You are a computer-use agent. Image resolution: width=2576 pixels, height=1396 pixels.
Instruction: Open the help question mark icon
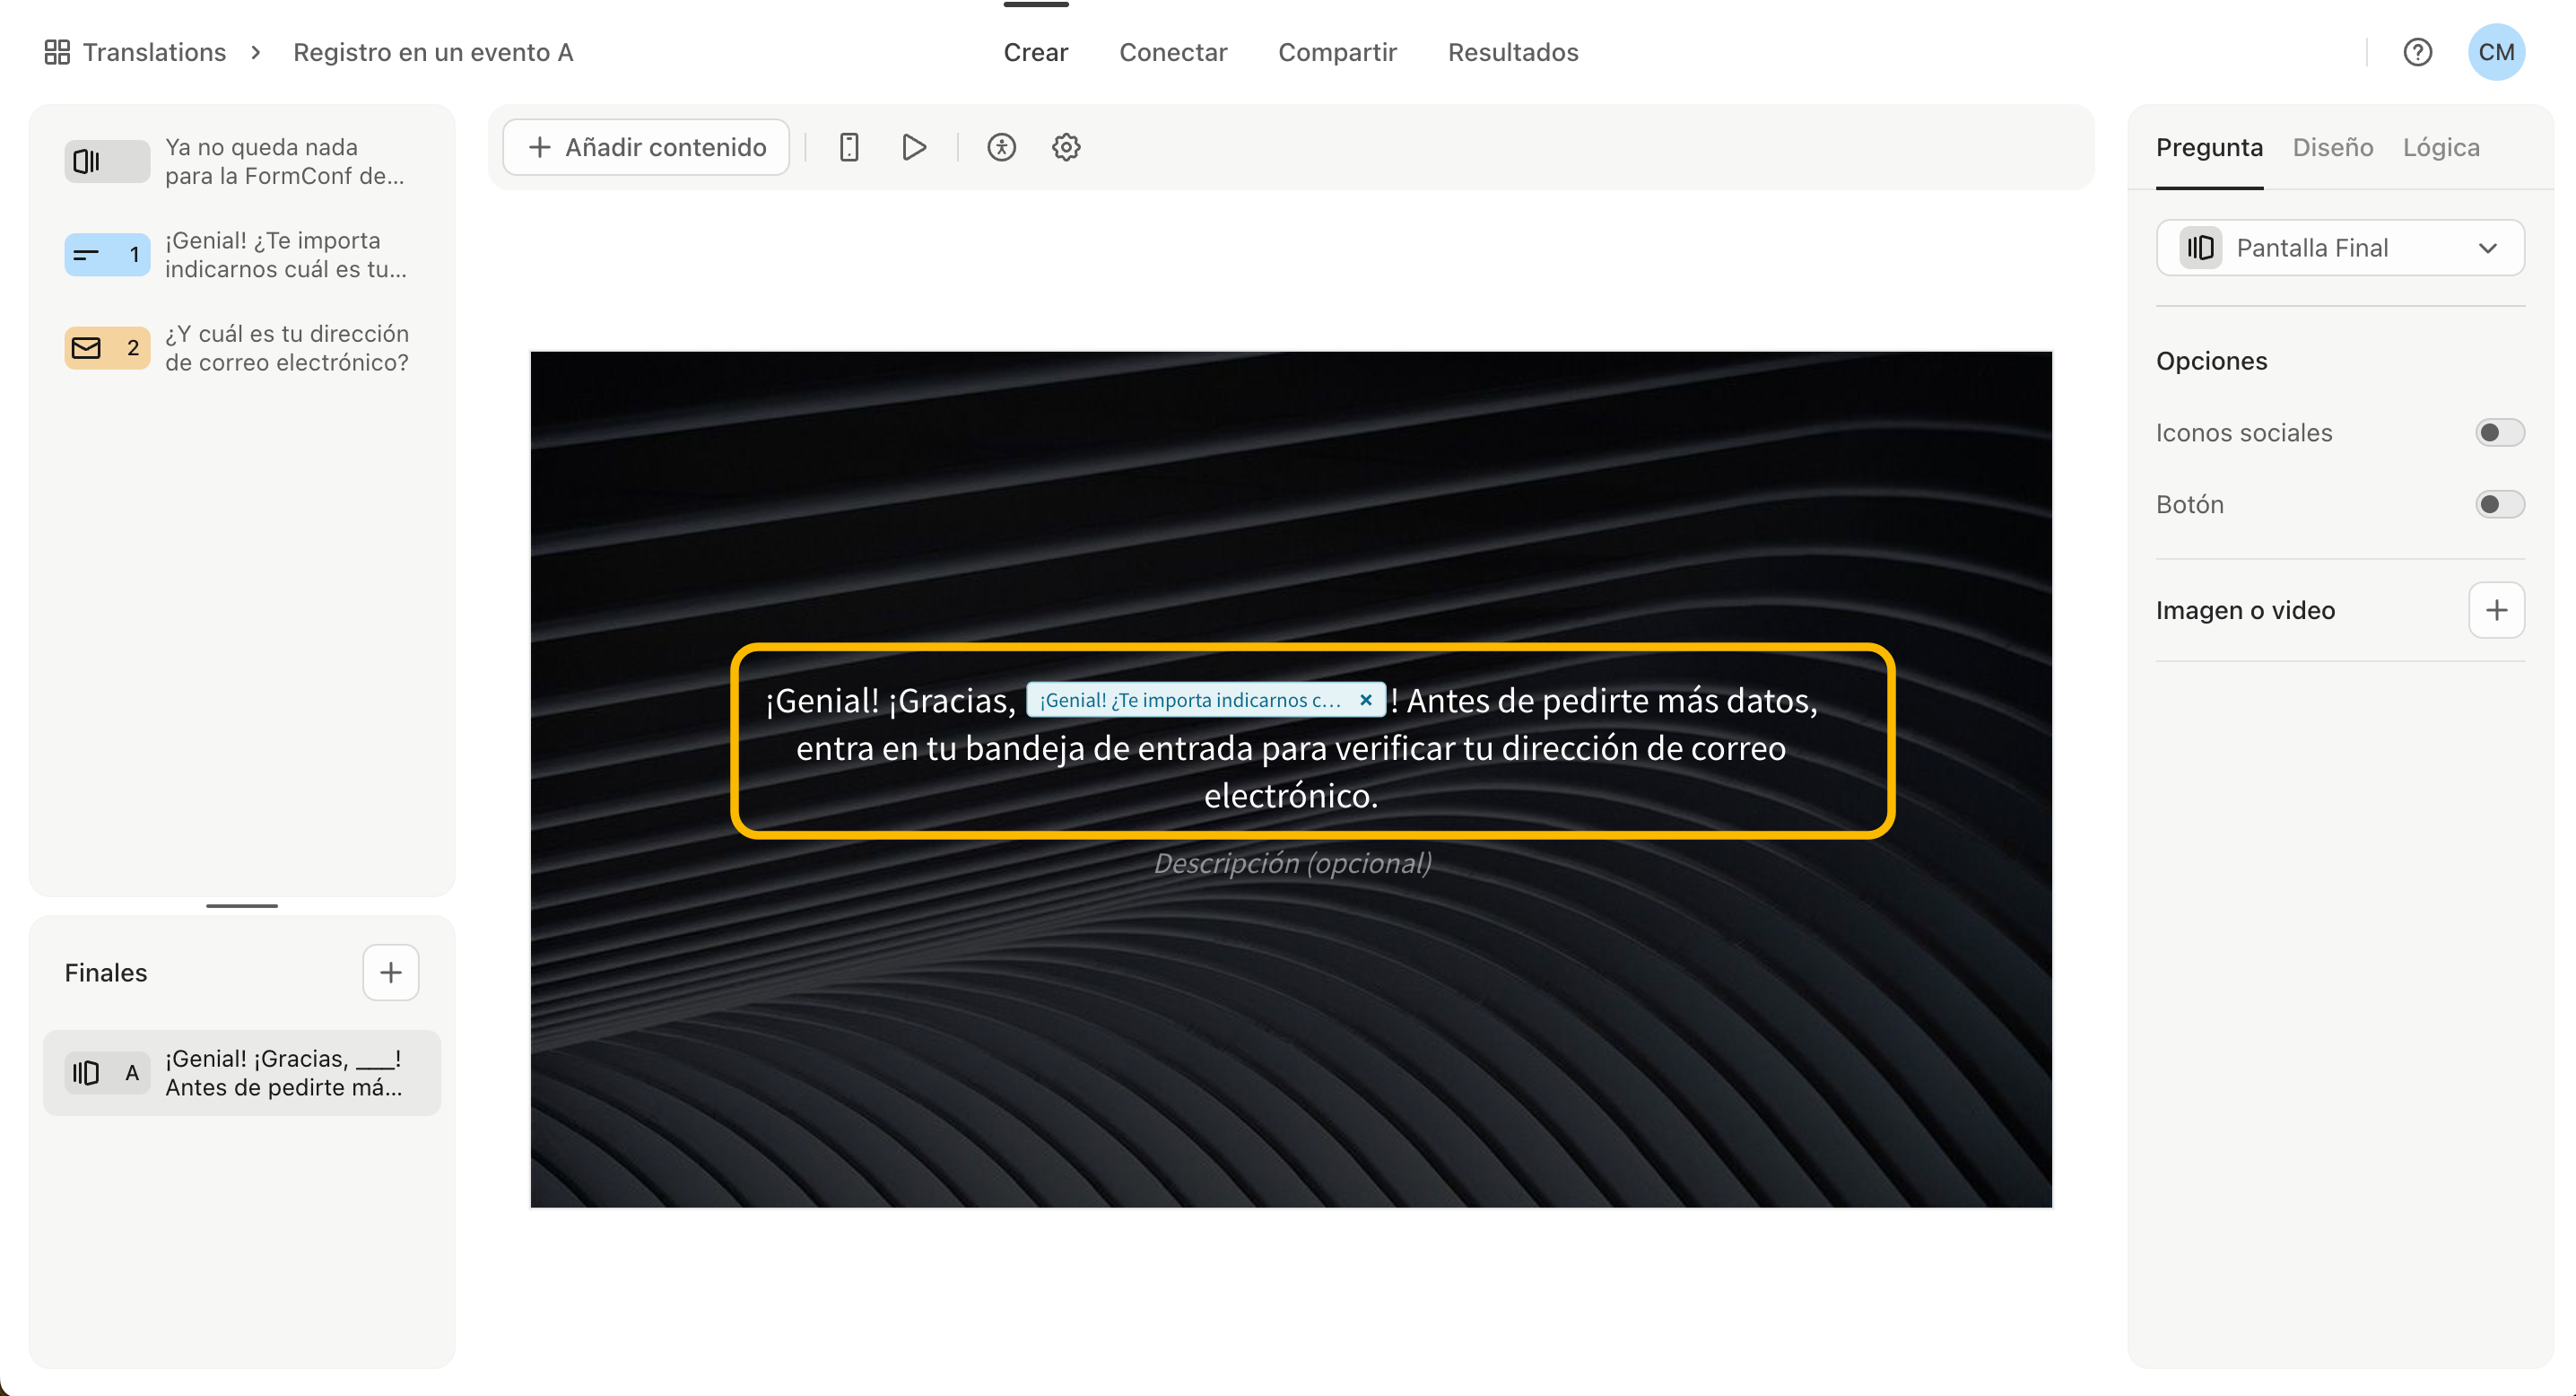pos(2417,52)
